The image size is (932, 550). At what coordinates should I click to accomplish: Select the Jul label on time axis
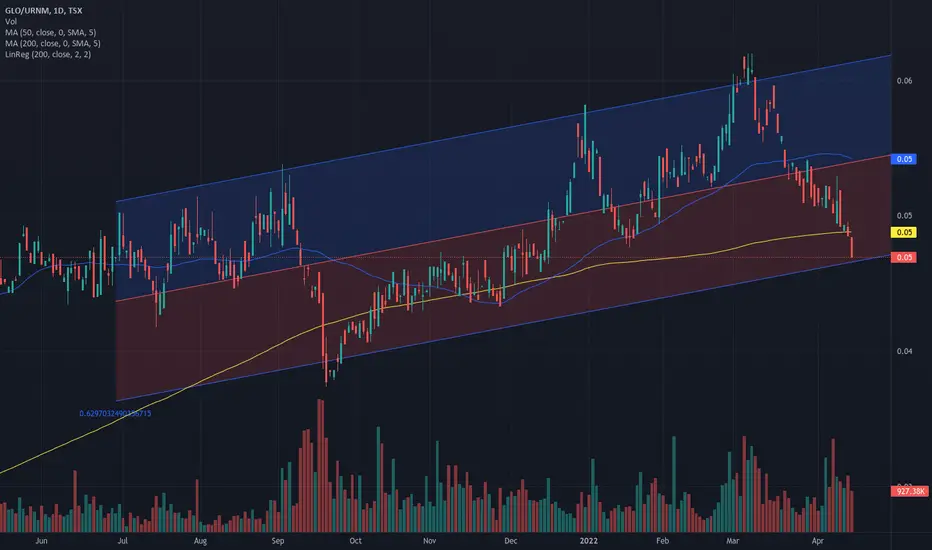[x=122, y=540]
